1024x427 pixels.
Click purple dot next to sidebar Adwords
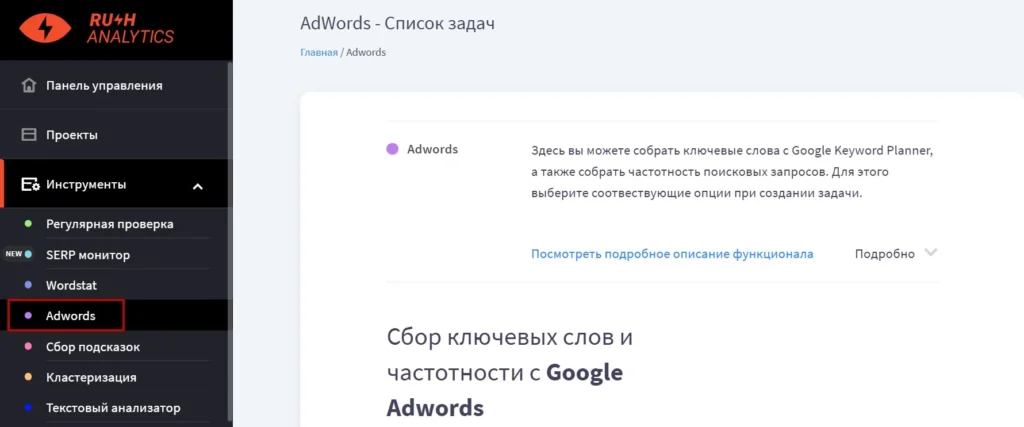pyautogui.click(x=28, y=316)
